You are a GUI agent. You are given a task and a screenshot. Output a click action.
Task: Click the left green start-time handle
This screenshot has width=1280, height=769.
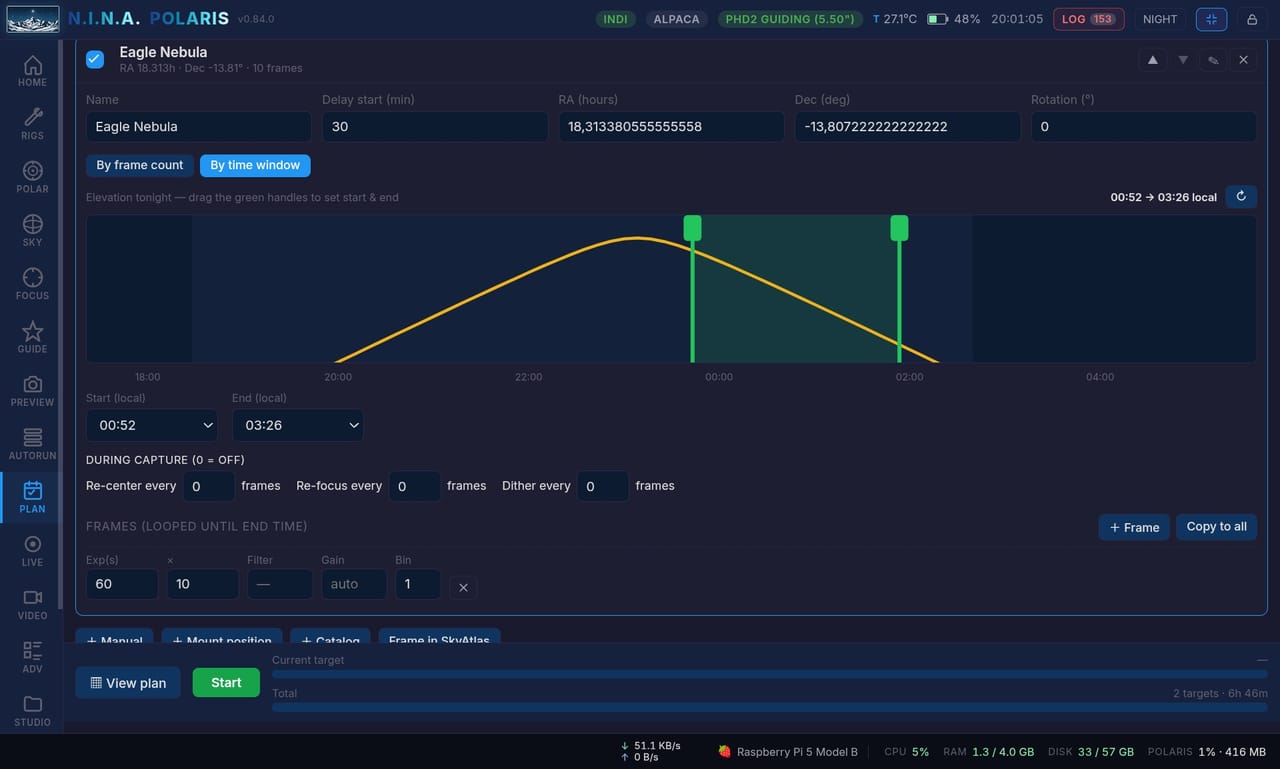point(692,228)
